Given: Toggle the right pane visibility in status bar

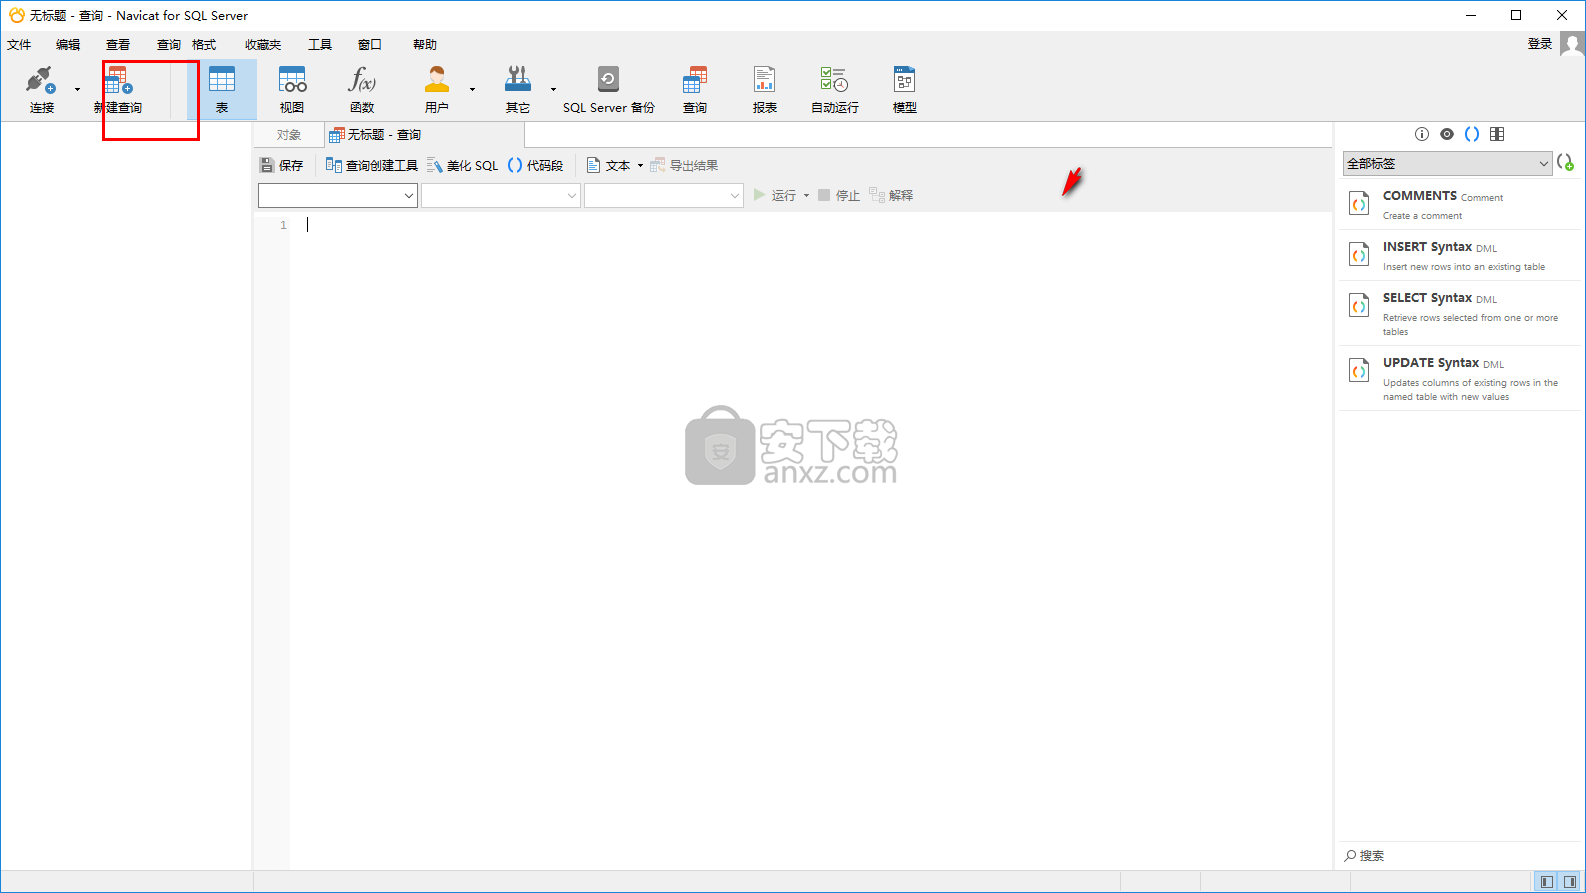Looking at the screenshot, I should (x=1570, y=882).
